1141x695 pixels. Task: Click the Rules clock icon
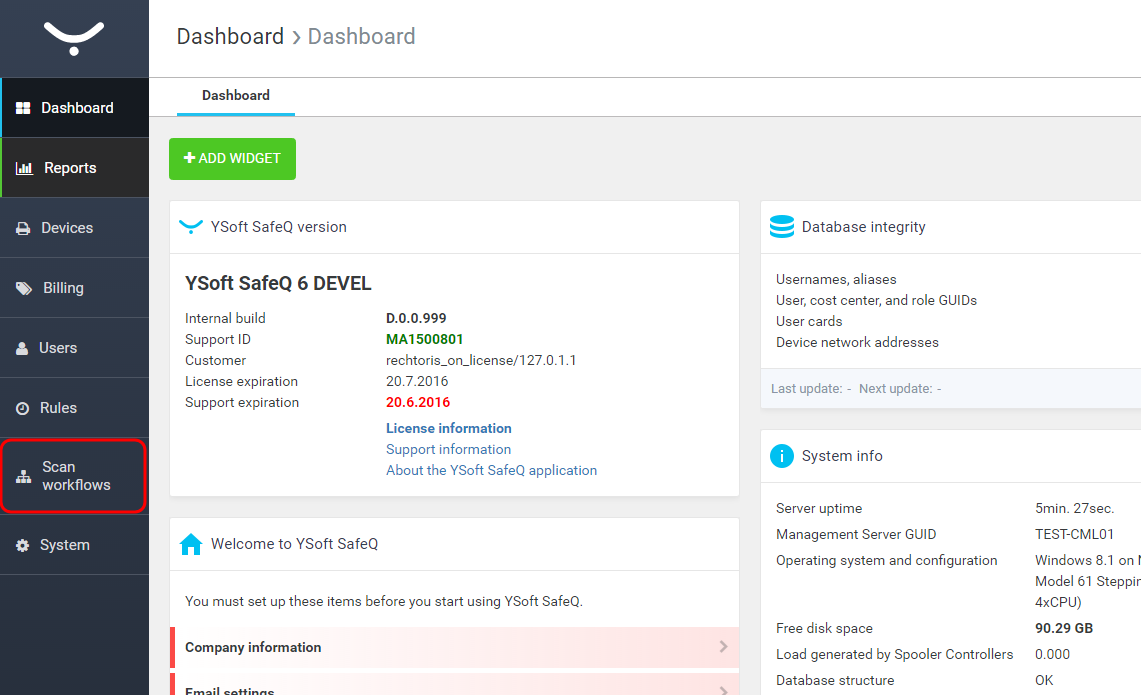pyautogui.click(x=22, y=408)
